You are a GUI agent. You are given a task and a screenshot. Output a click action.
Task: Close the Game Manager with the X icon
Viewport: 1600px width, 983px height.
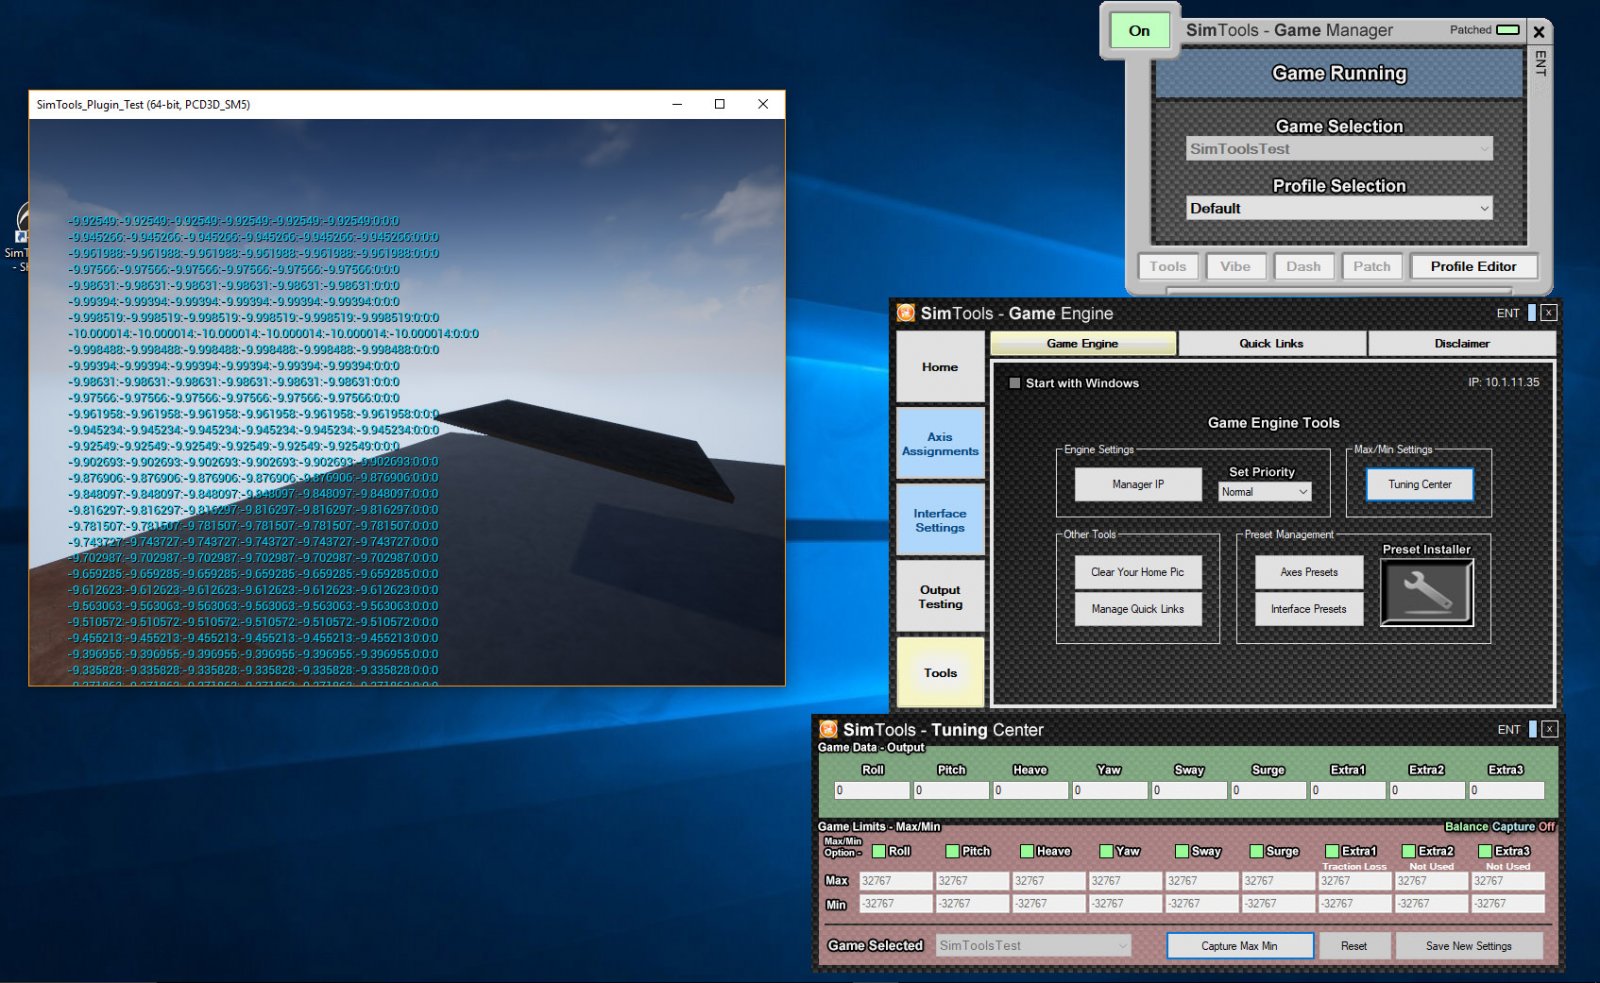[1539, 32]
